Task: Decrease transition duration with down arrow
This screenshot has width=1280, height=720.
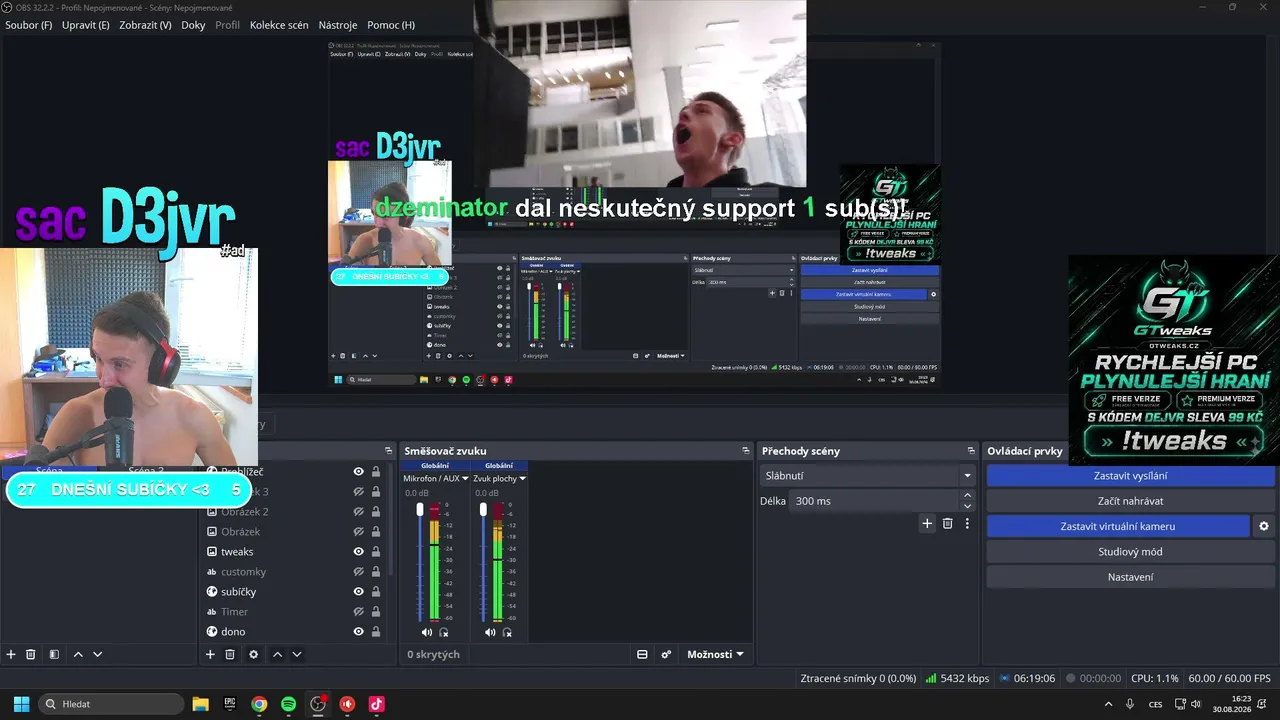Action: (x=967, y=506)
